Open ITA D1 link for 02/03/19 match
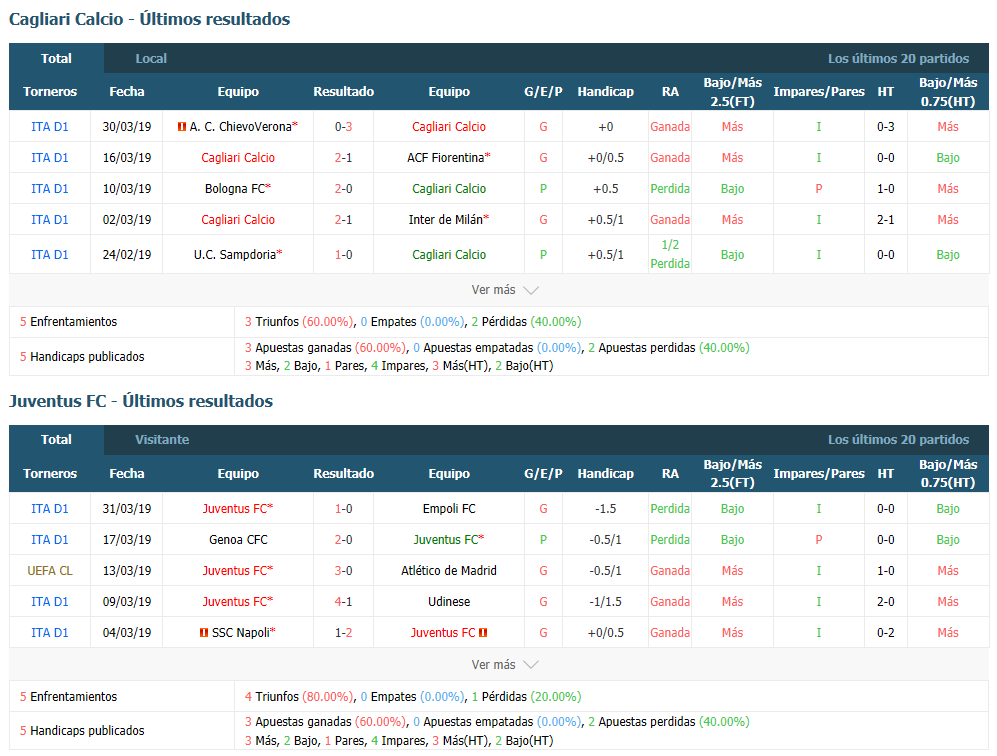The height and width of the screenshot is (756, 997). [x=50, y=220]
